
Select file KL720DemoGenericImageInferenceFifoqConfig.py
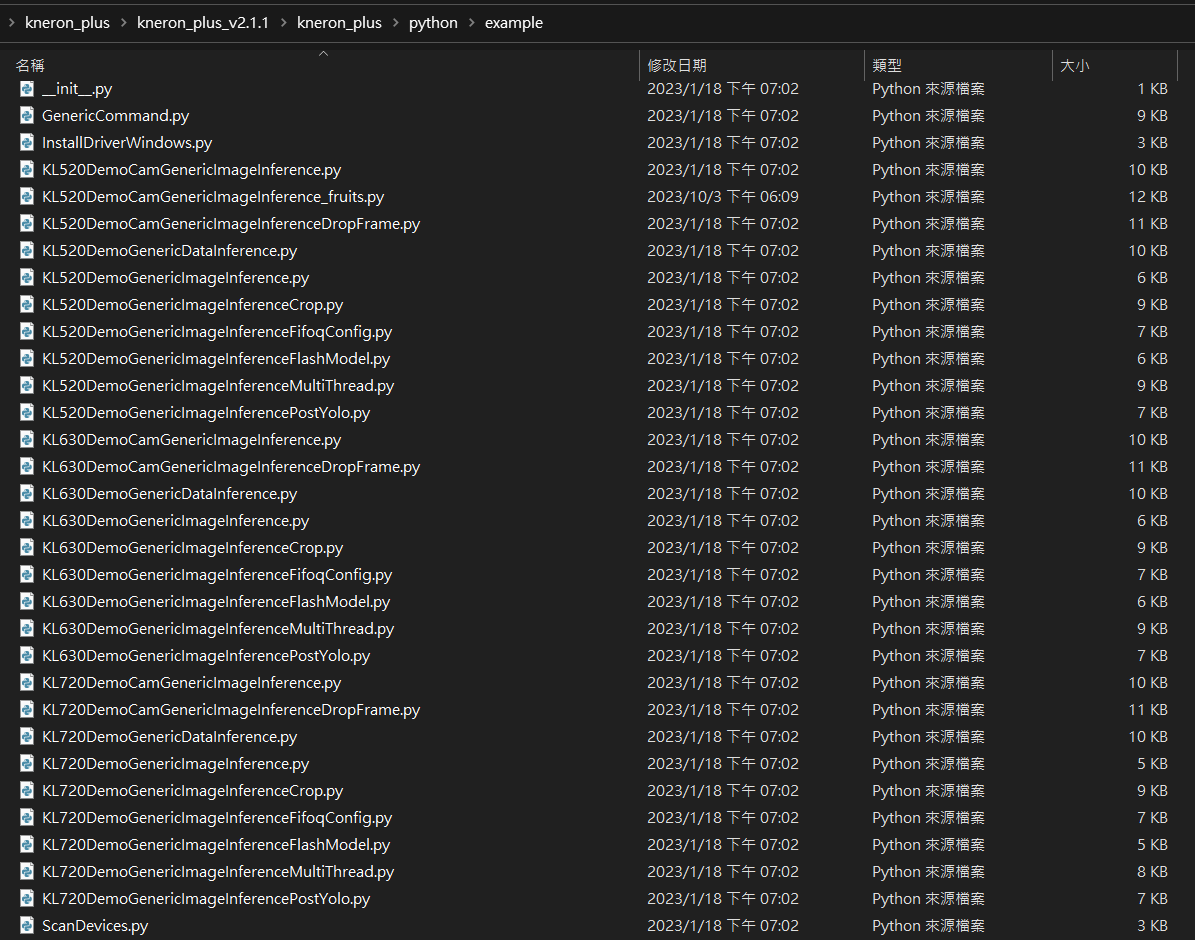click(216, 818)
